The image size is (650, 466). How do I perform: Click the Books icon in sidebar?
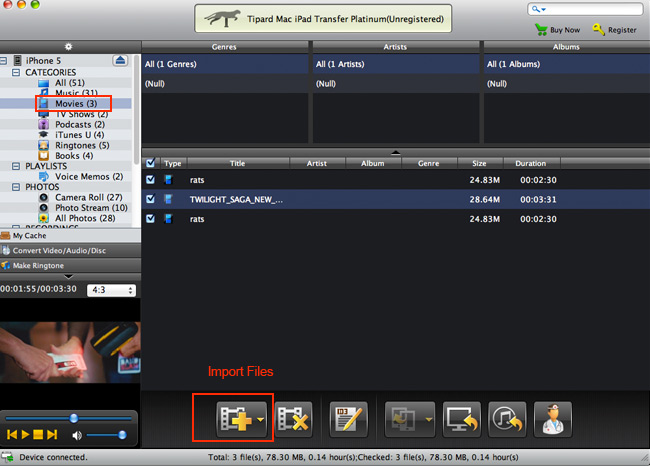tap(44, 156)
